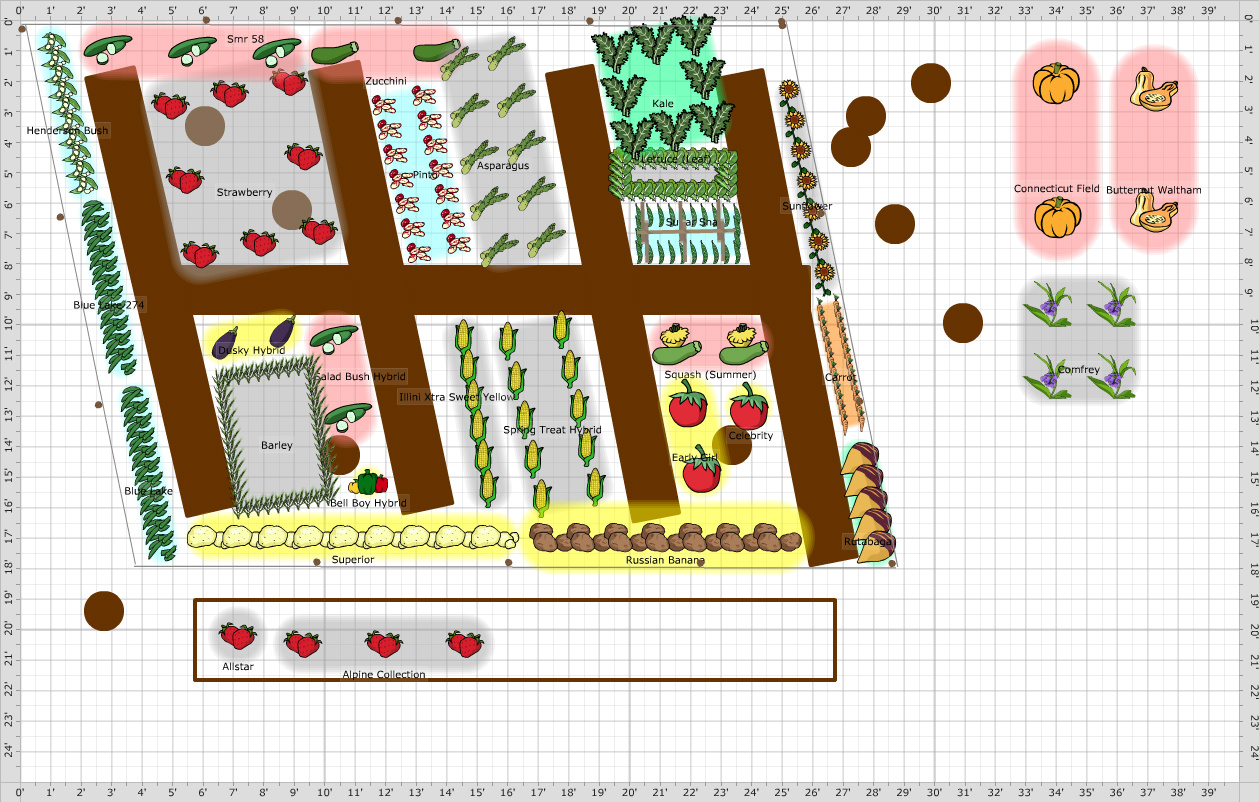The image size is (1259, 802).
Task: Select the lower Butternut Waltham squash icon
Action: (x=1153, y=211)
